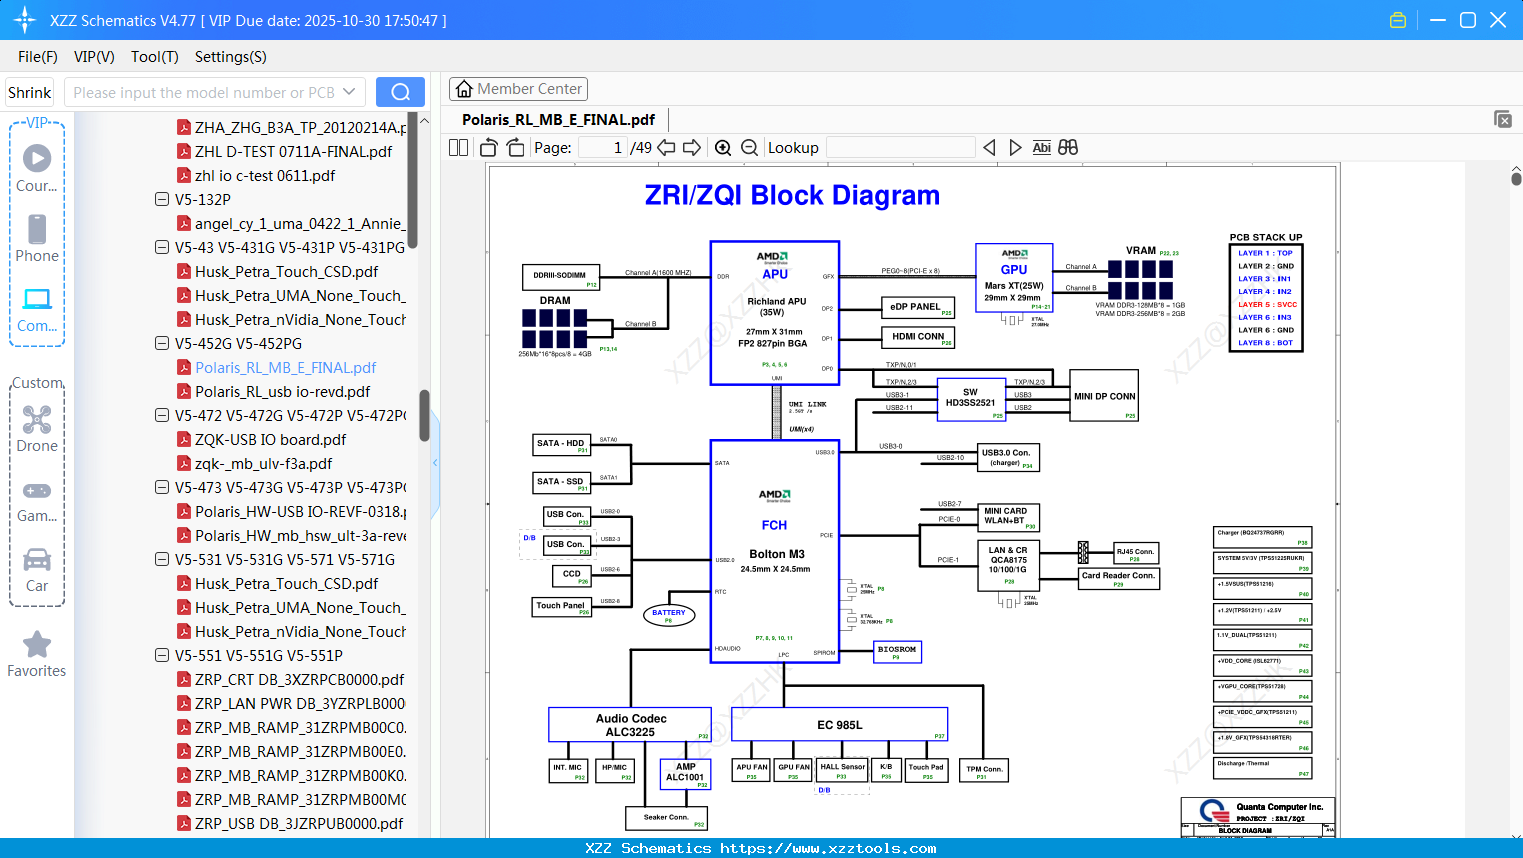Select the Phone category icon

point(37,238)
